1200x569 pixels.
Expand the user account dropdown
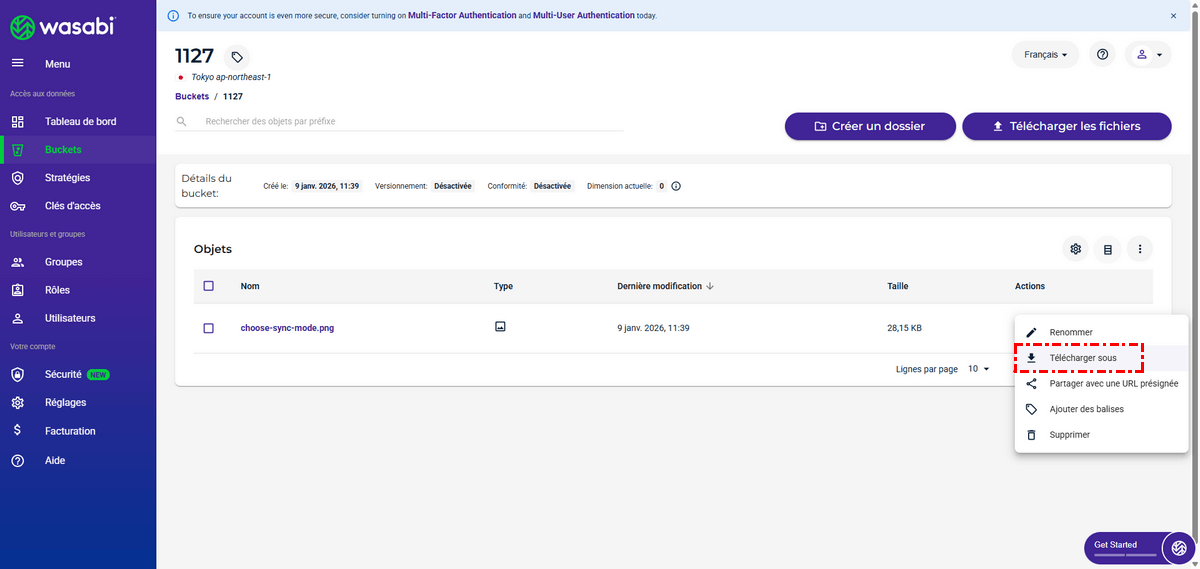(x=1148, y=55)
